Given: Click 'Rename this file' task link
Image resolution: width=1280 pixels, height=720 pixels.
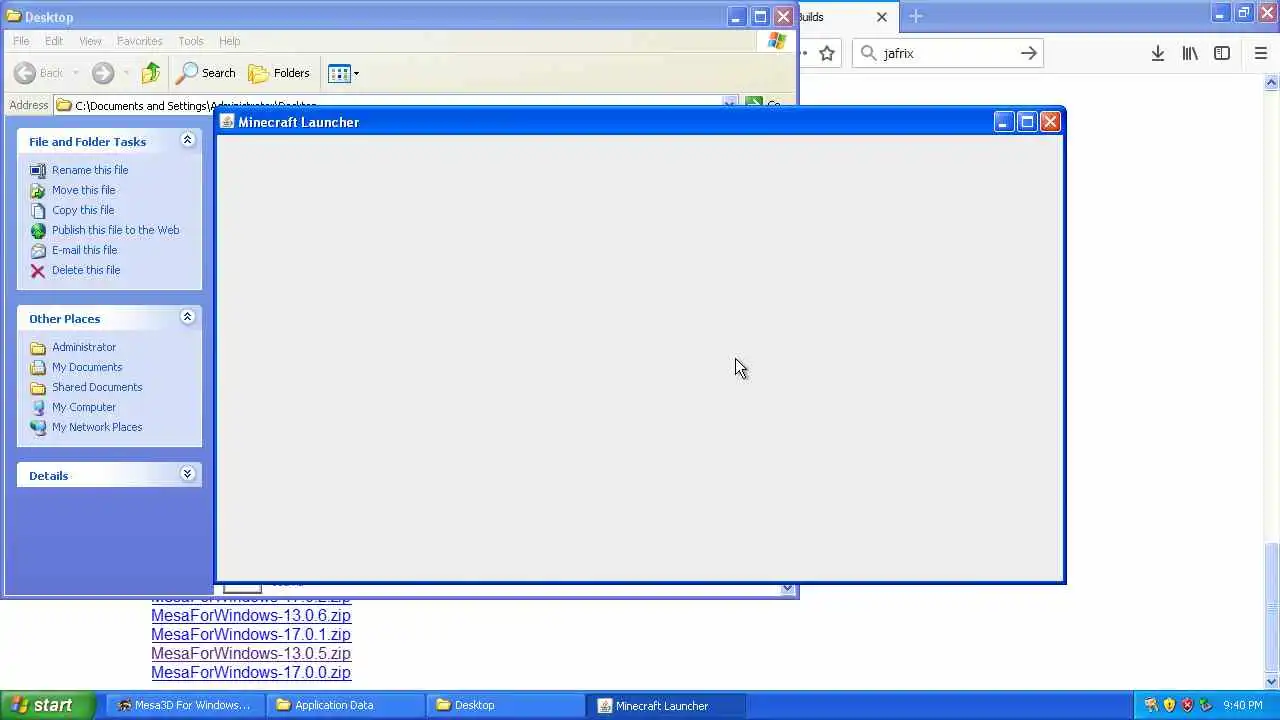Looking at the screenshot, I should (x=90, y=170).
